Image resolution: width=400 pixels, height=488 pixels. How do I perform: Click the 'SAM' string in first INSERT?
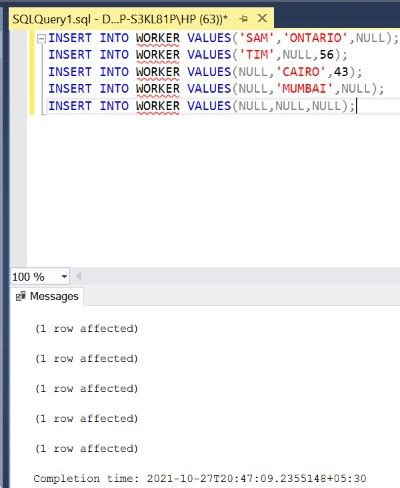257,38
